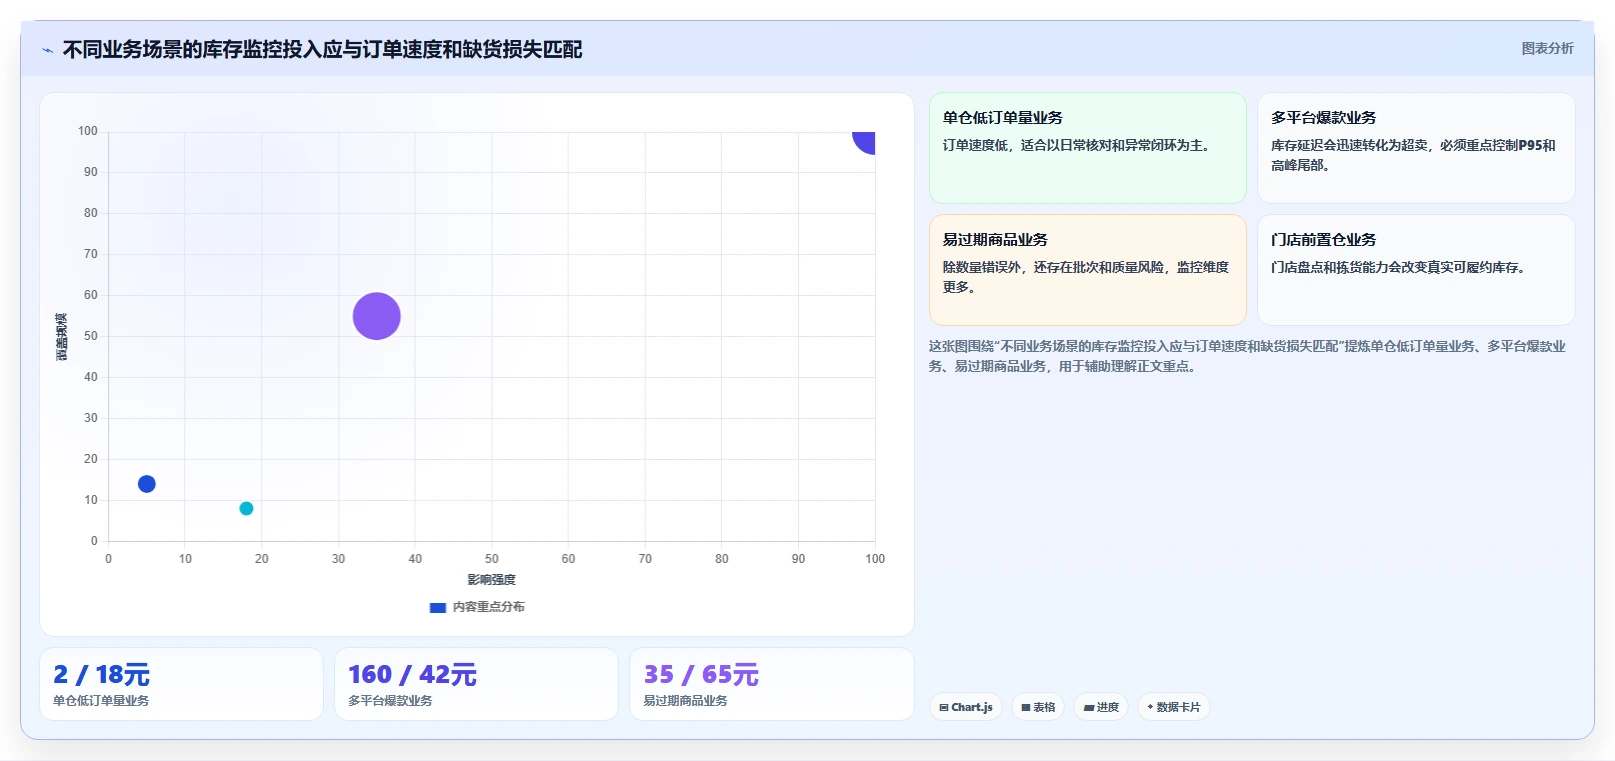Click the chart icon beside the title

click(x=47, y=50)
